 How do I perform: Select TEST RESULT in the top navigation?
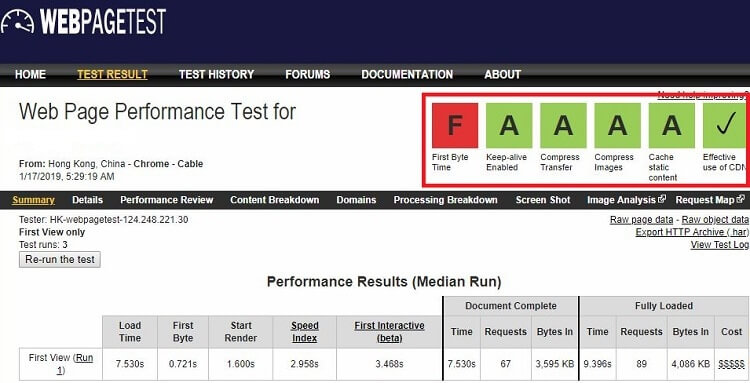(x=112, y=75)
